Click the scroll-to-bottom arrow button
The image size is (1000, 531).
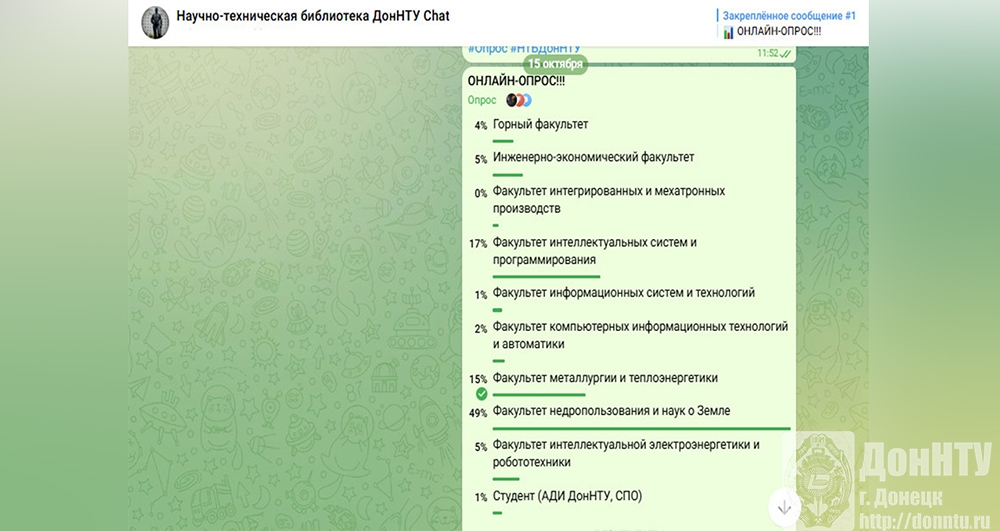coord(785,507)
